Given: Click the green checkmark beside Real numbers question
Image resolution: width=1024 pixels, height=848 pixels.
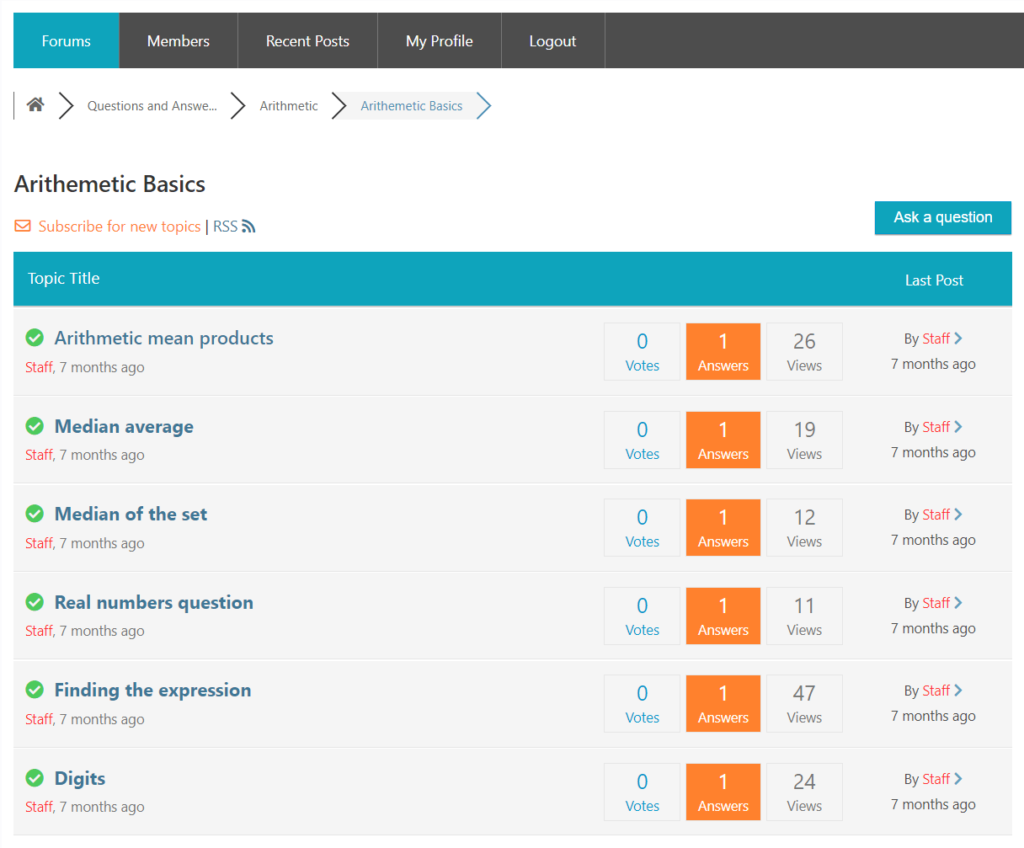Looking at the screenshot, I should click(x=36, y=601).
